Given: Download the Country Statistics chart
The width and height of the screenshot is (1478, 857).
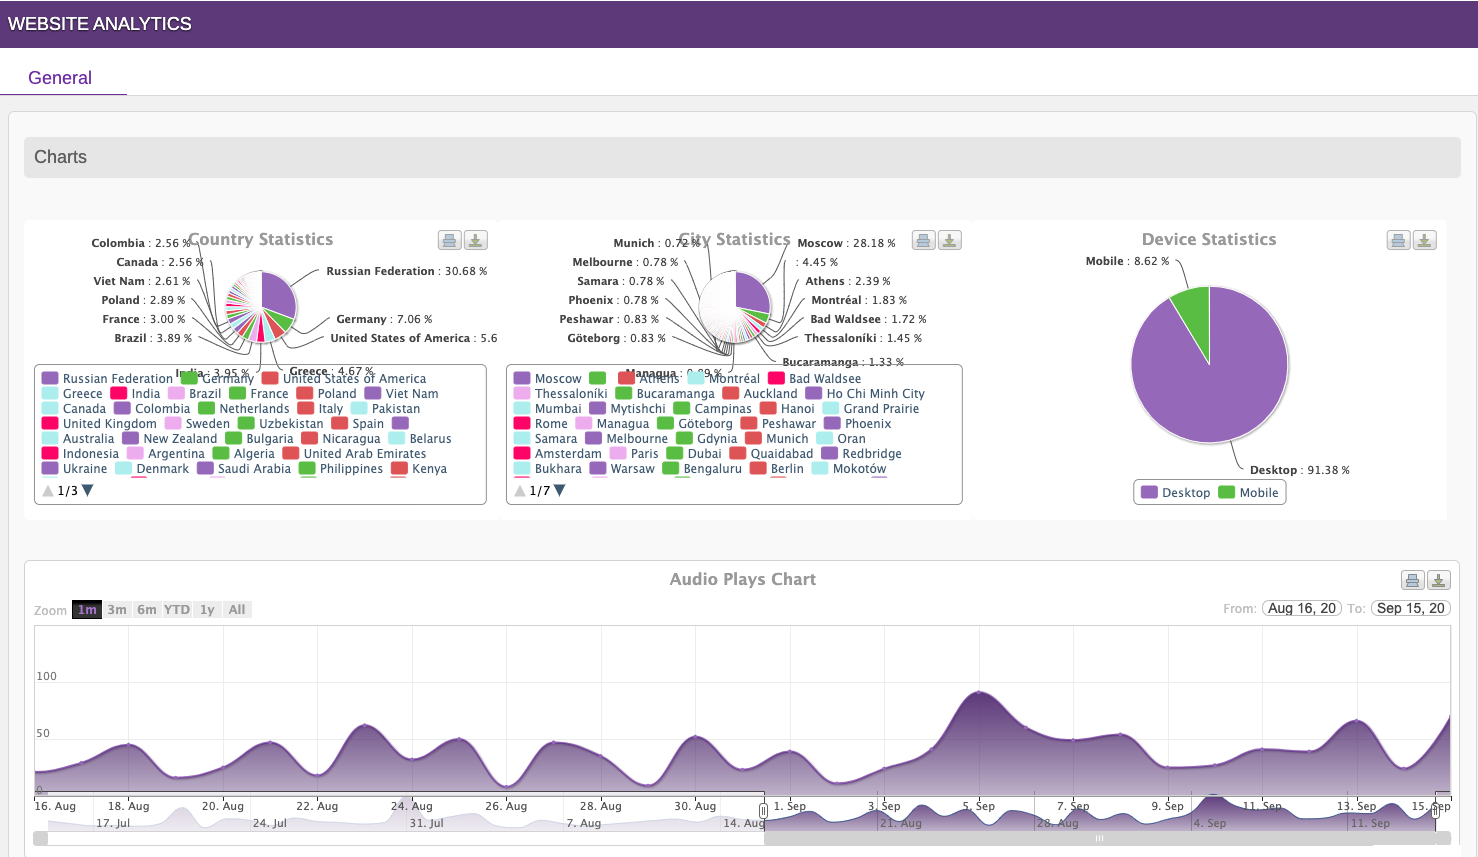Looking at the screenshot, I should coord(476,240).
